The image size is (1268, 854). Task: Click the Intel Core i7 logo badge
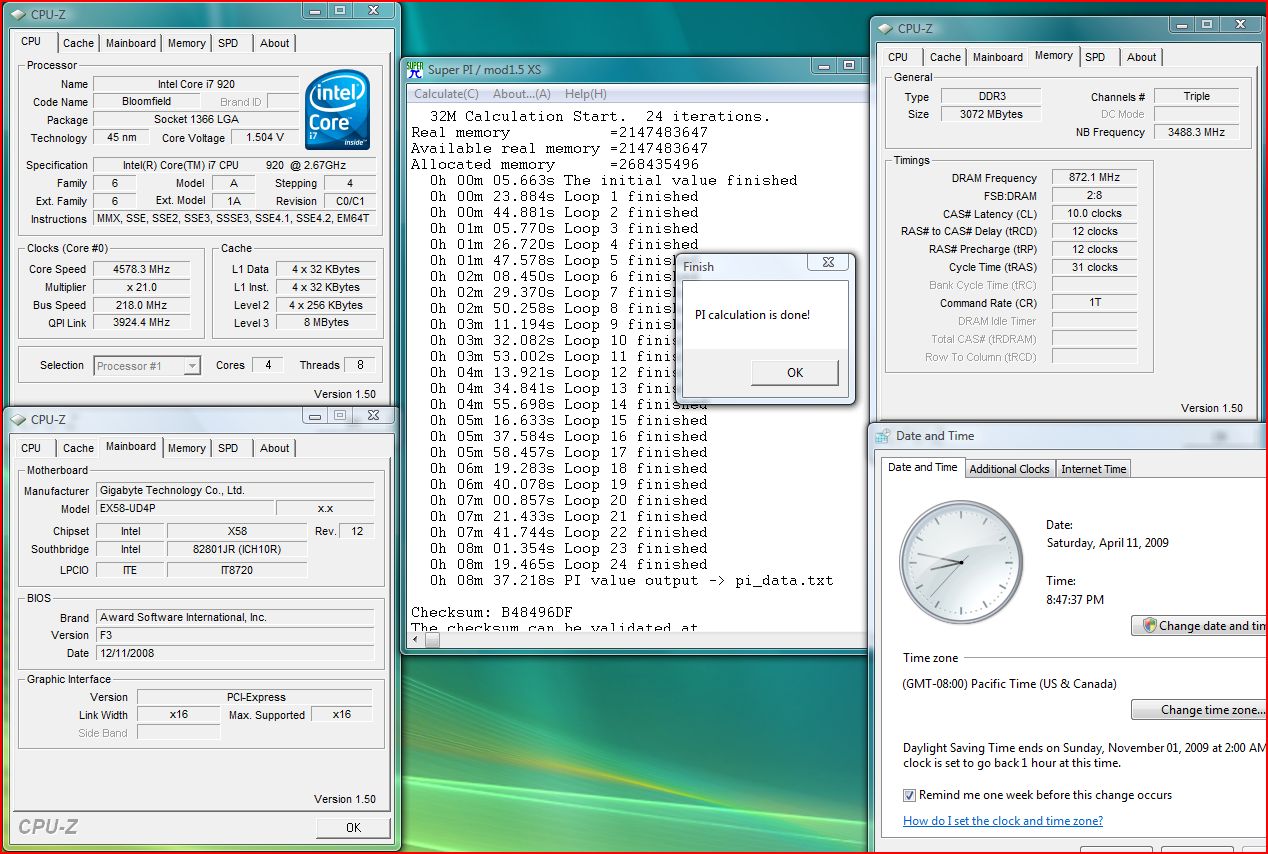pos(337,111)
